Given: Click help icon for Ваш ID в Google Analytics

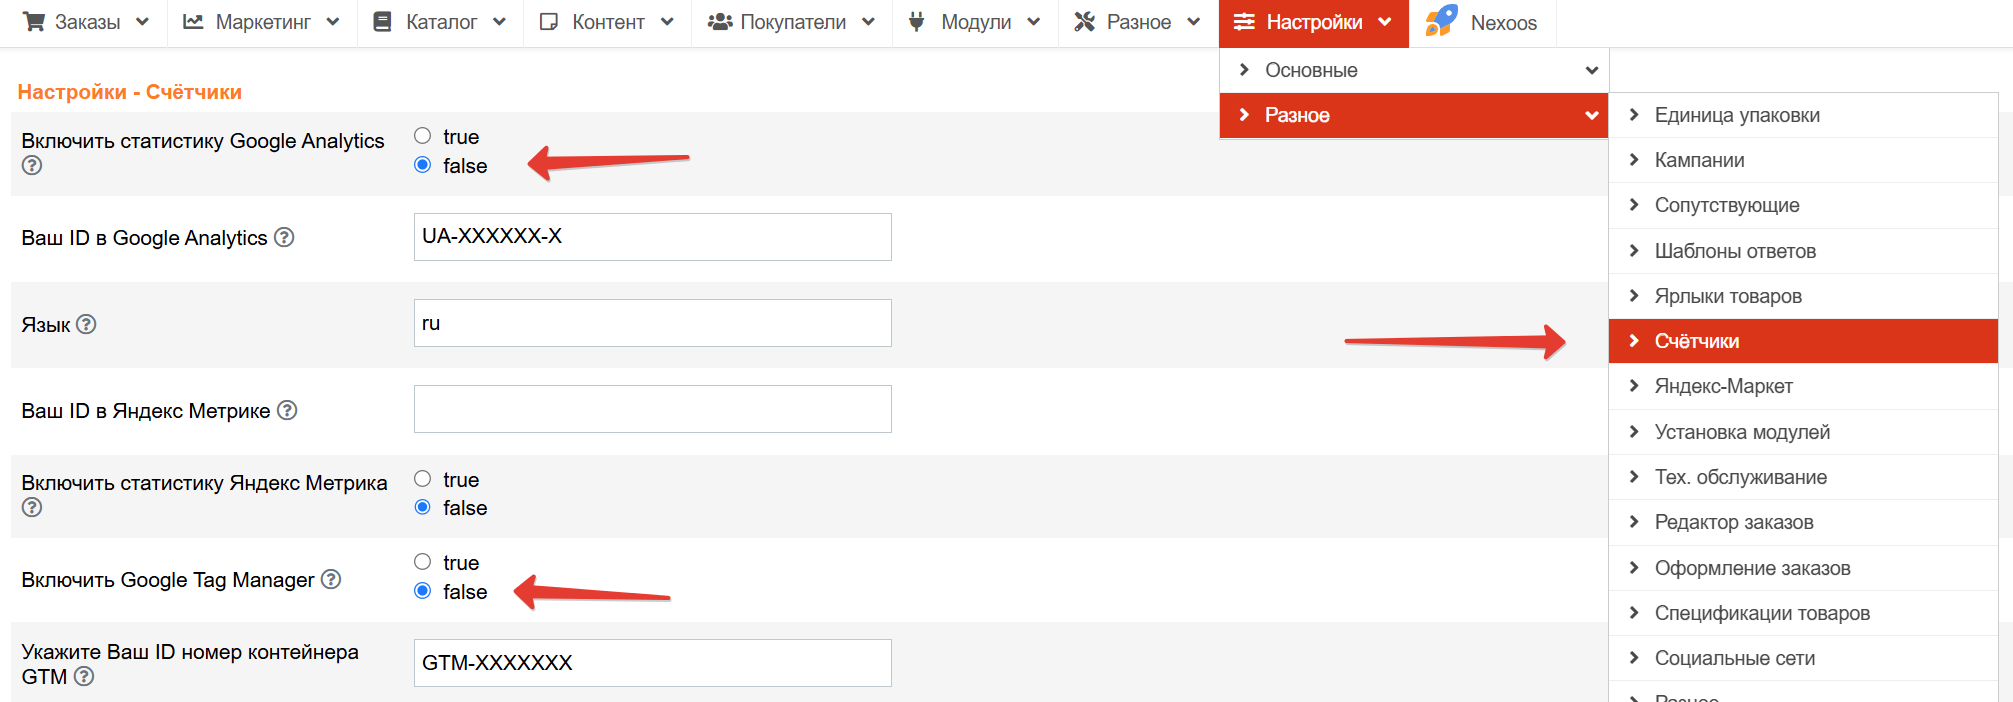Looking at the screenshot, I should (x=284, y=237).
